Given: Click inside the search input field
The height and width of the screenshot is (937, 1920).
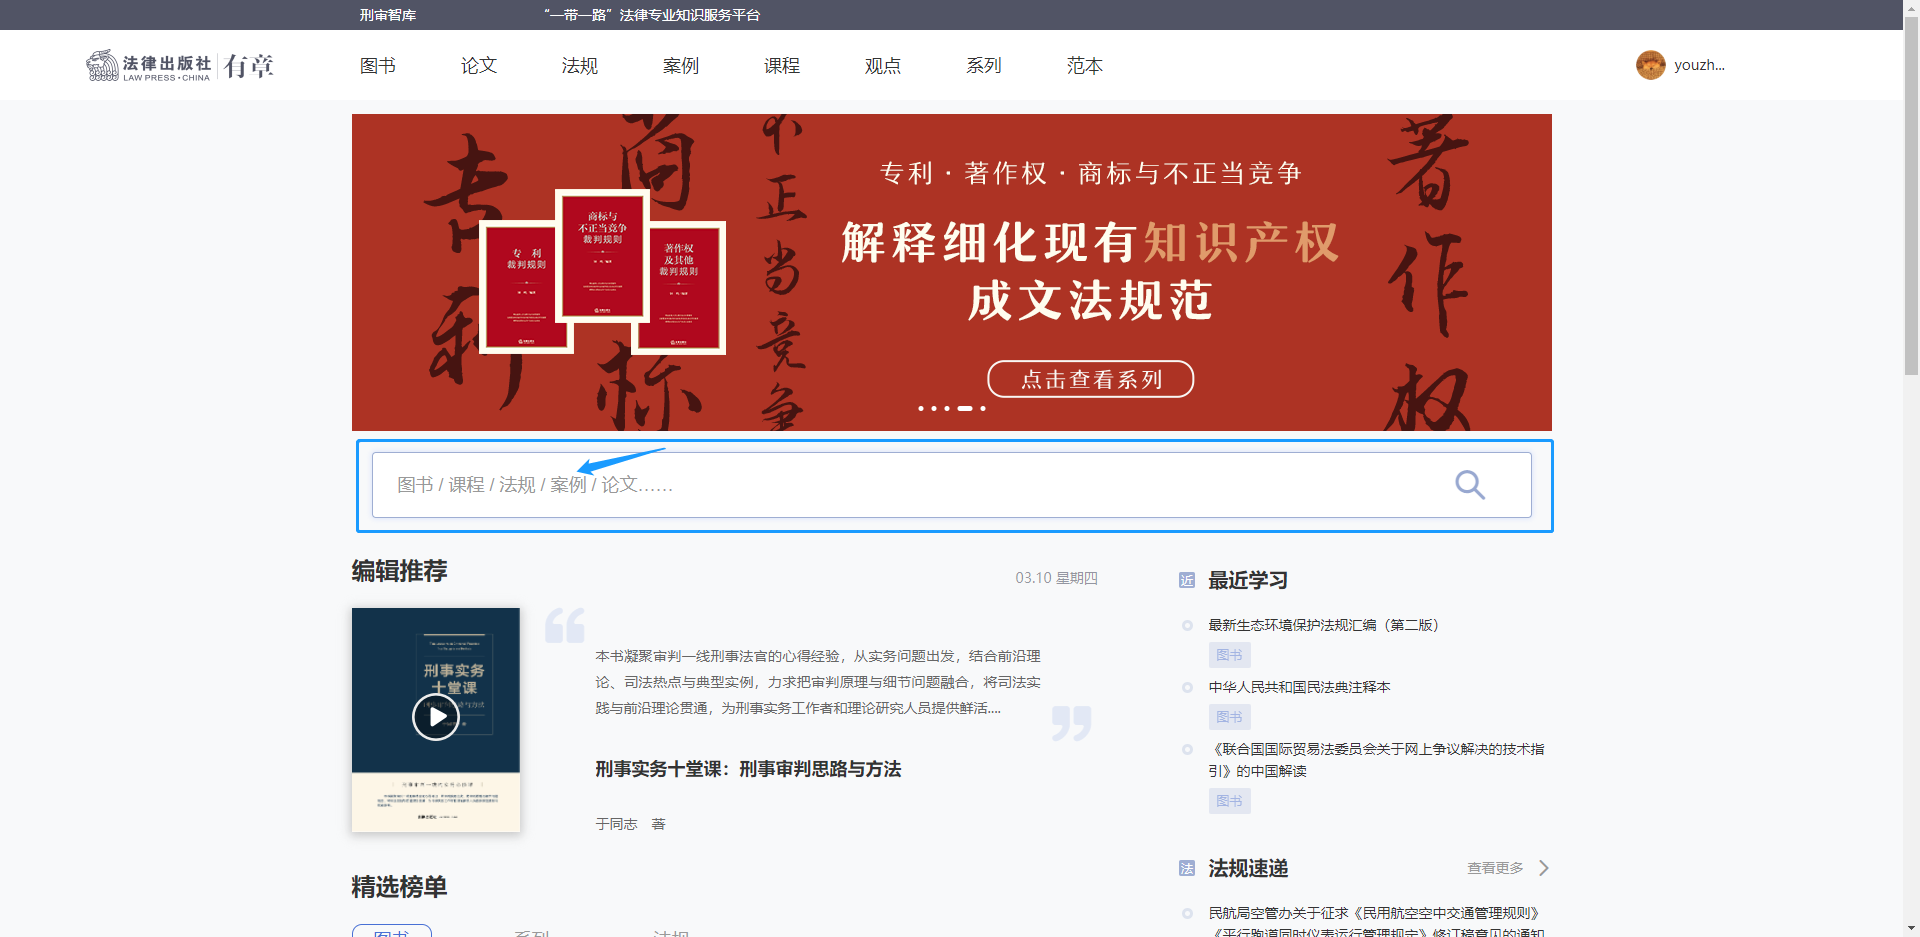Looking at the screenshot, I should click(x=900, y=485).
